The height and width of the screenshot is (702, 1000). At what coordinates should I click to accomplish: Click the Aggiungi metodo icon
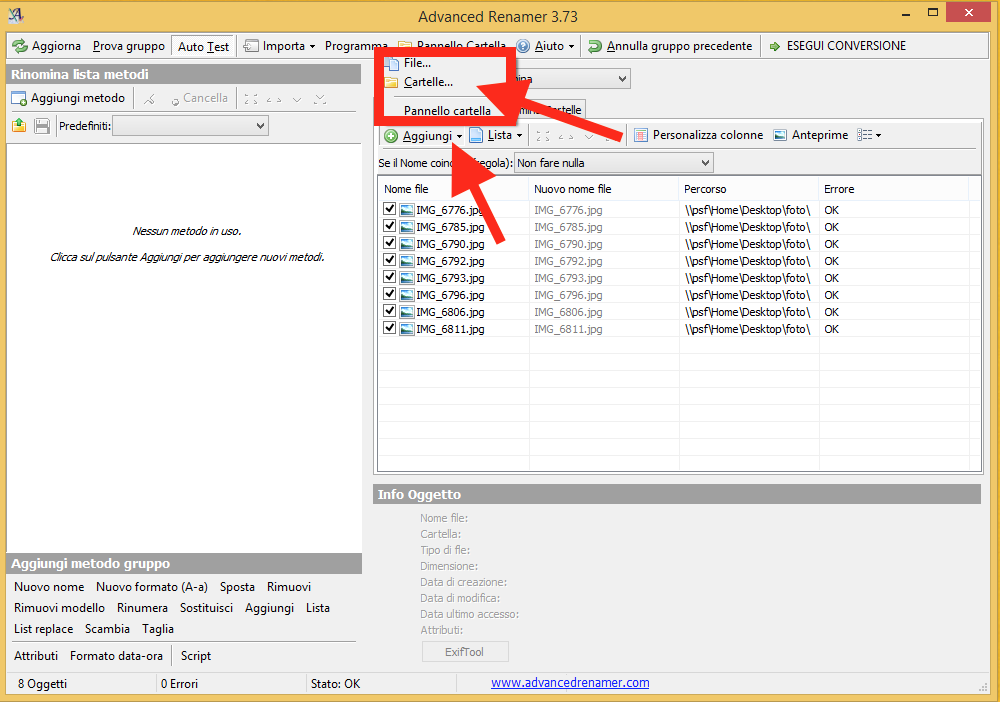(x=19, y=99)
